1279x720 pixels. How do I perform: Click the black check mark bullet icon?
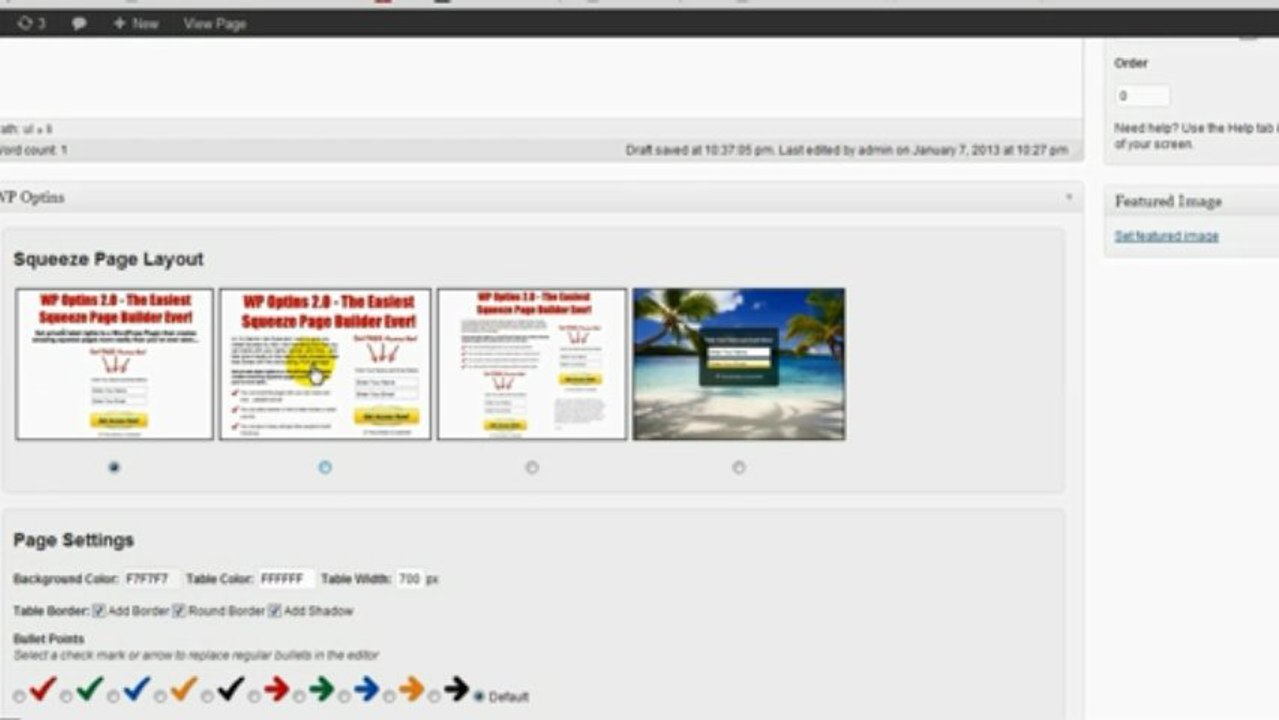230,689
